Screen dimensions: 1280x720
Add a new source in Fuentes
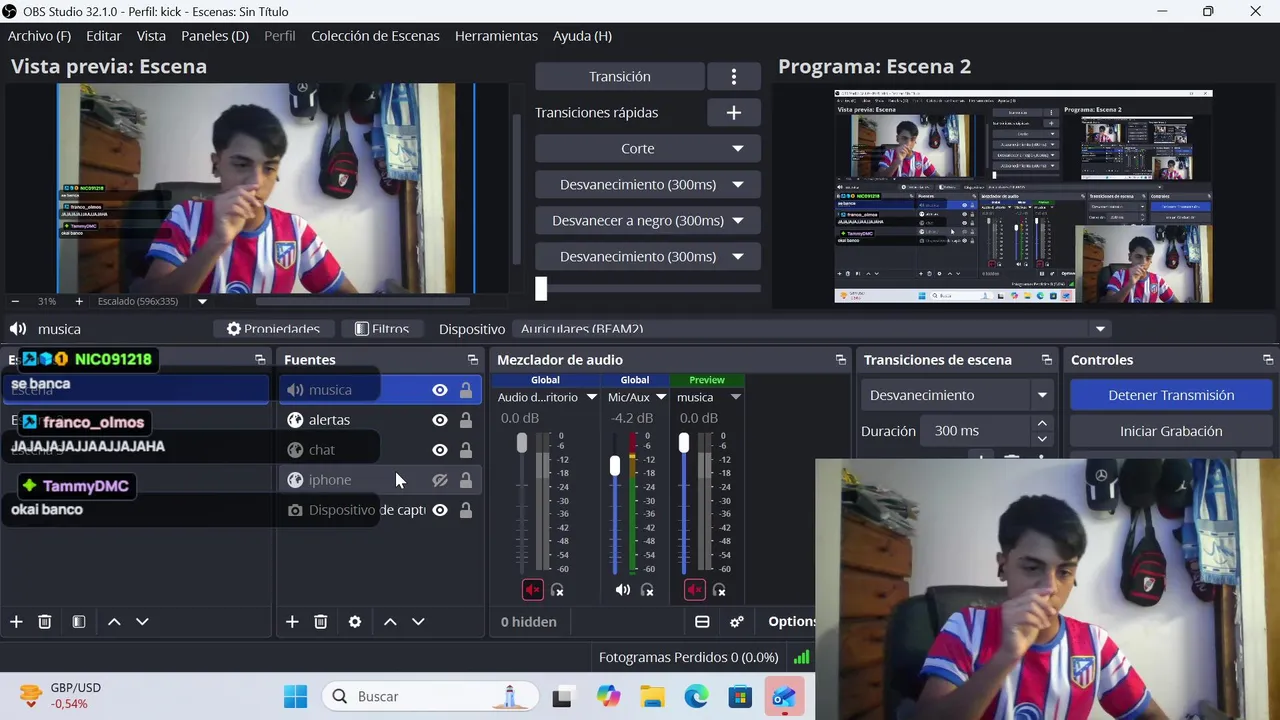coord(292,622)
